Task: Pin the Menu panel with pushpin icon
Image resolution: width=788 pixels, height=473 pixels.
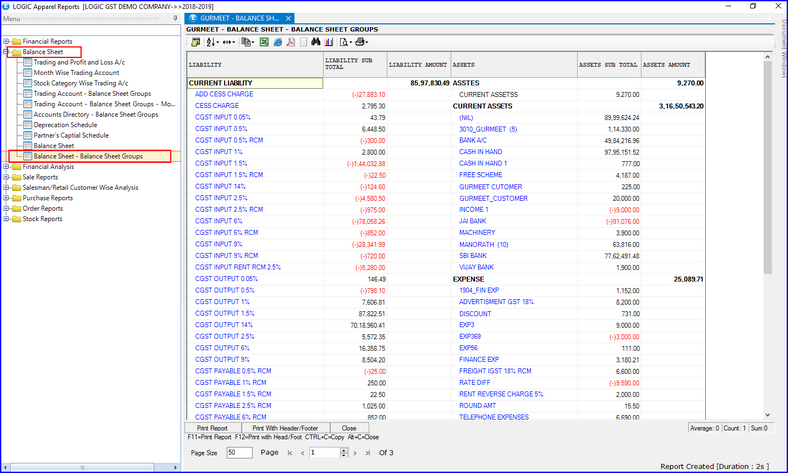Action: click(x=175, y=19)
